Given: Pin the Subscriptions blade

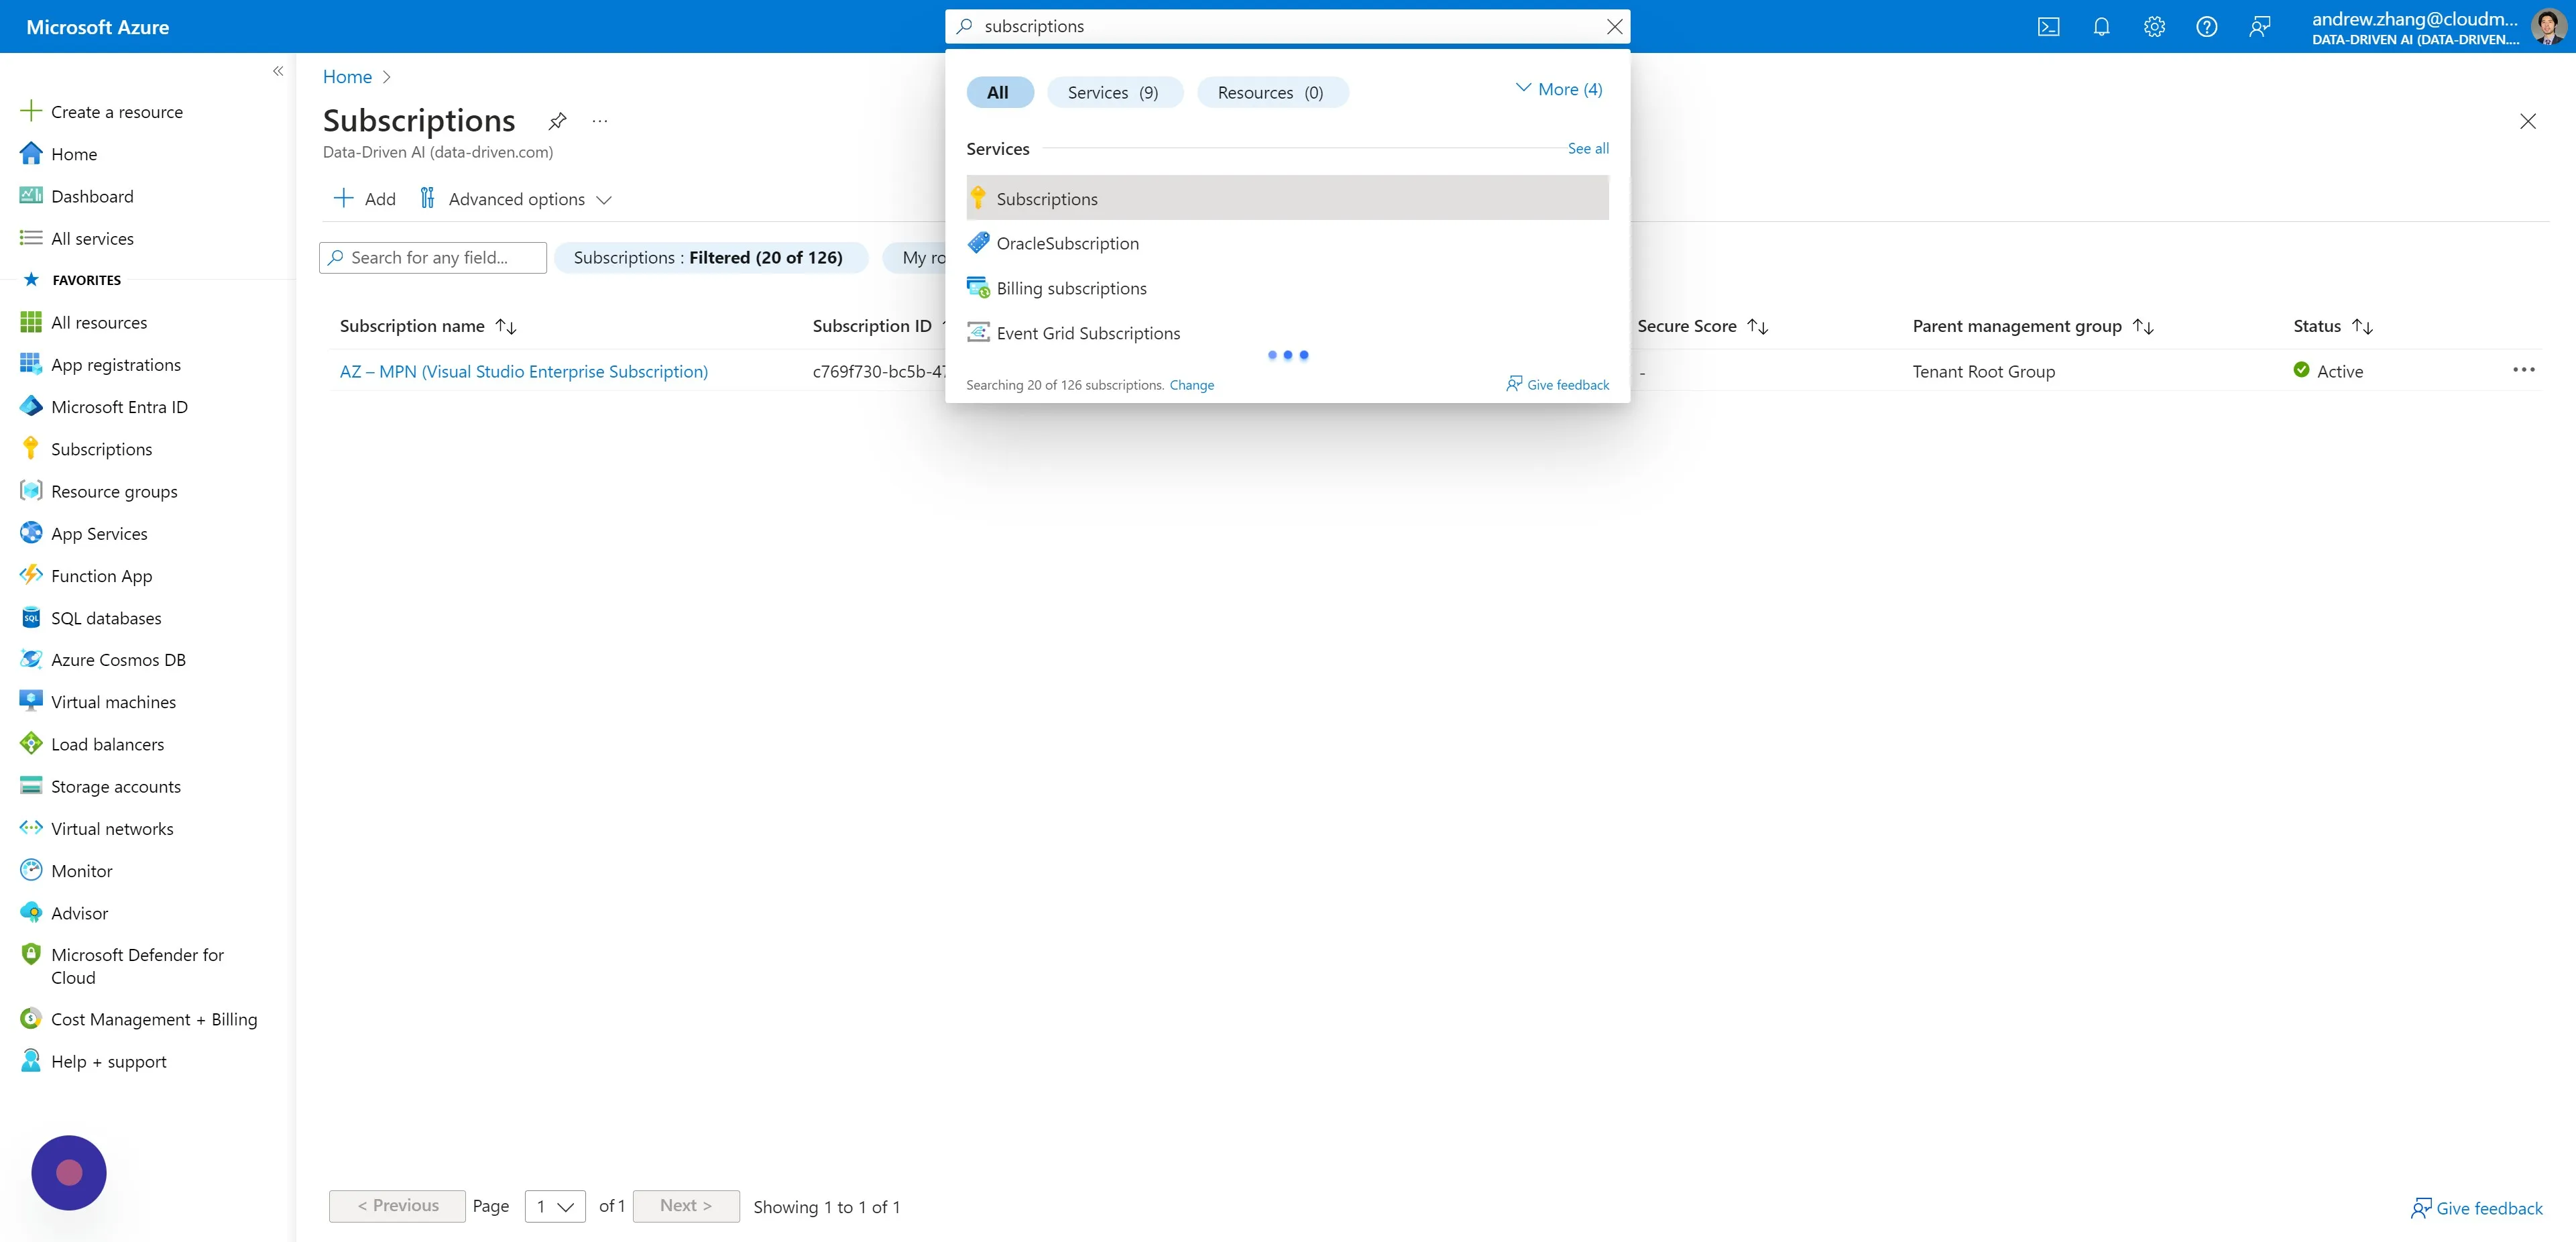Looking at the screenshot, I should click(x=557, y=121).
